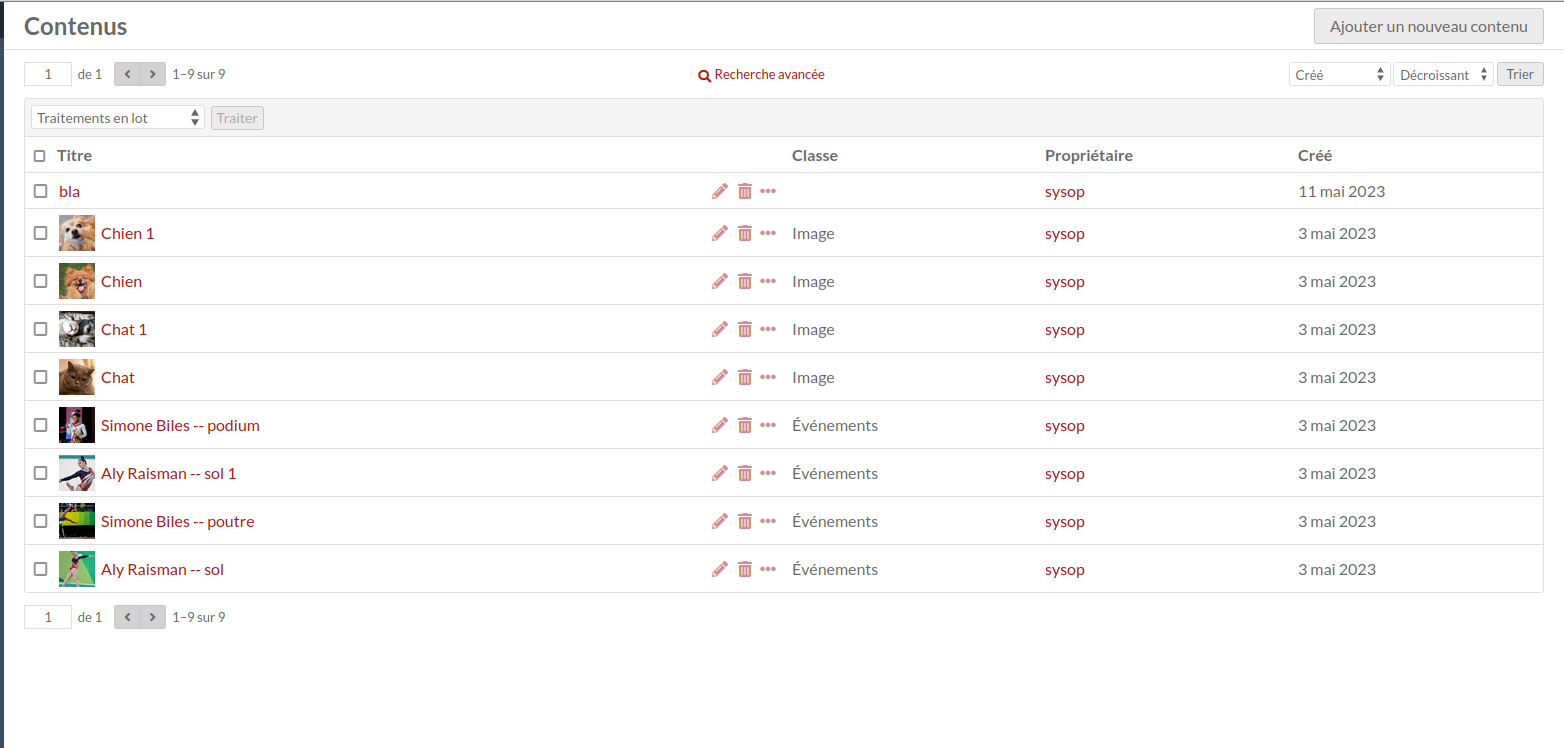Viewport: 1564px width, 748px height.
Task: Edit 'Simone Biles -- poutre' item
Action: click(x=720, y=521)
